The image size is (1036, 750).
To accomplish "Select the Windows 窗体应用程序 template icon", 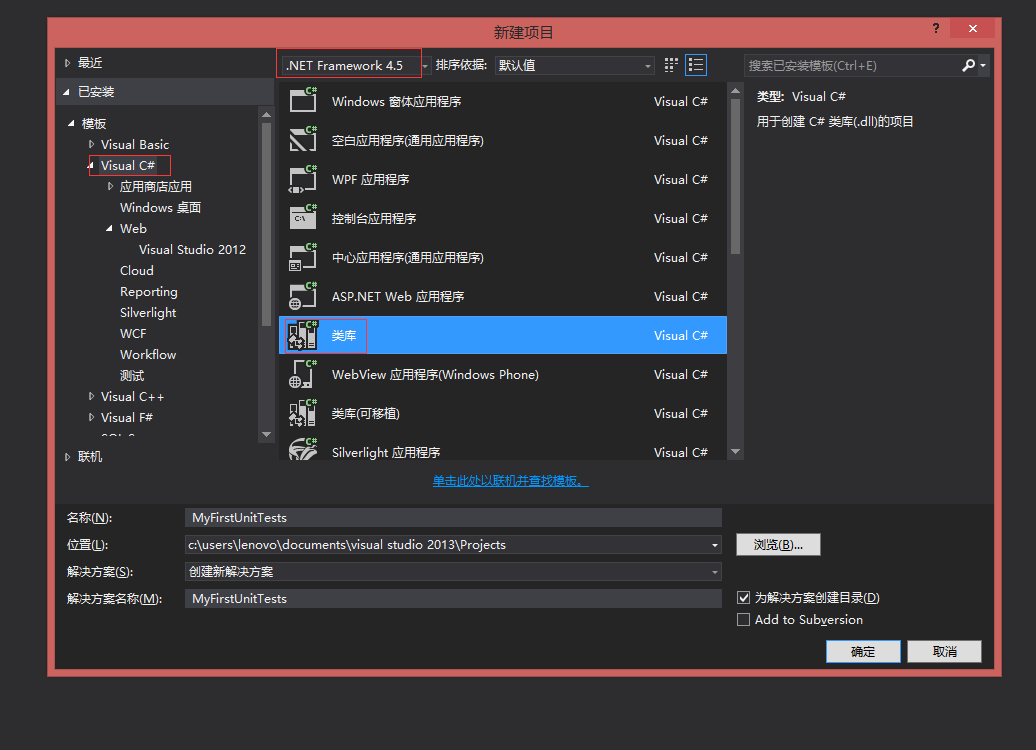I will pos(303,100).
